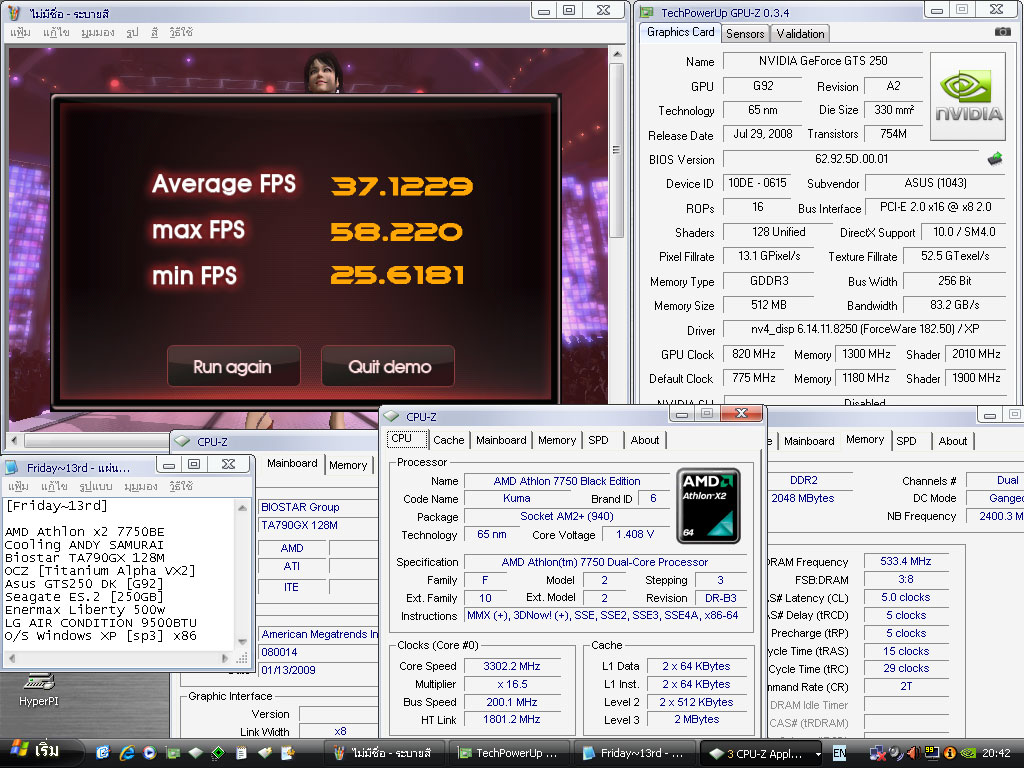The width and height of the screenshot is (1024, 768).
Task: Open the TechPowerUp taskbar button
Action: coord(509,753)
